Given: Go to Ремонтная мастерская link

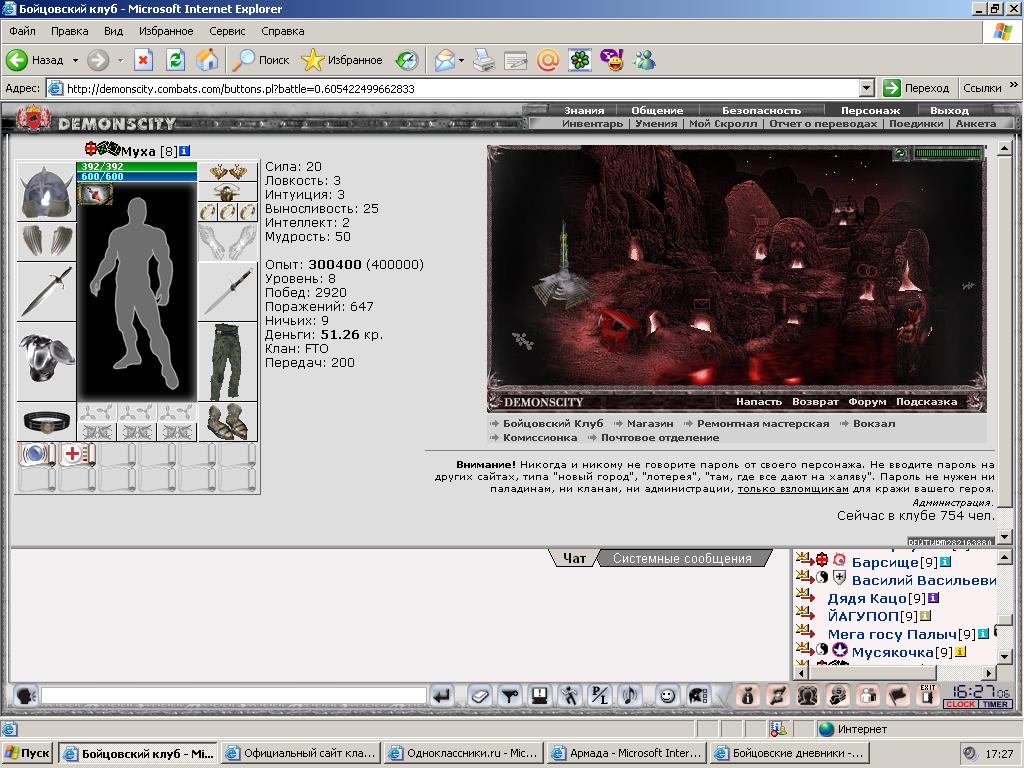Looking at the screenshot, I should point(762,423).
